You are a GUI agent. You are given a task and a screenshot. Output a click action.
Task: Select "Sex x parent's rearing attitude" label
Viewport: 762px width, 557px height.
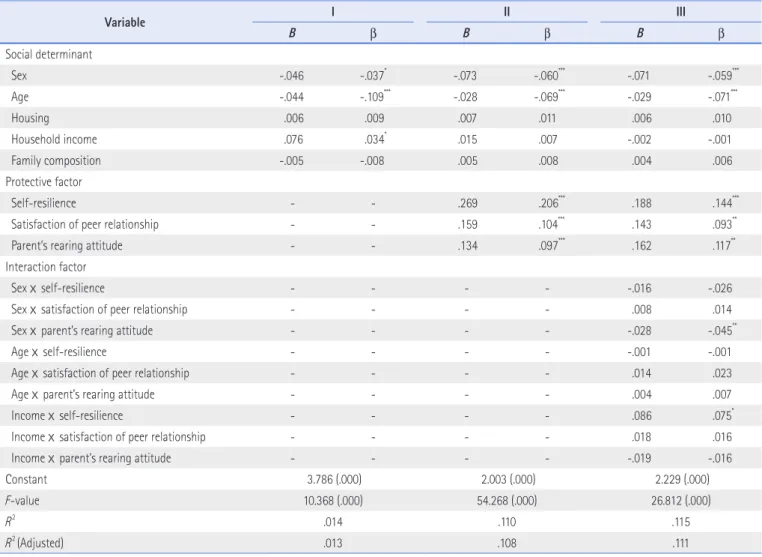click(x=82, y=331)
